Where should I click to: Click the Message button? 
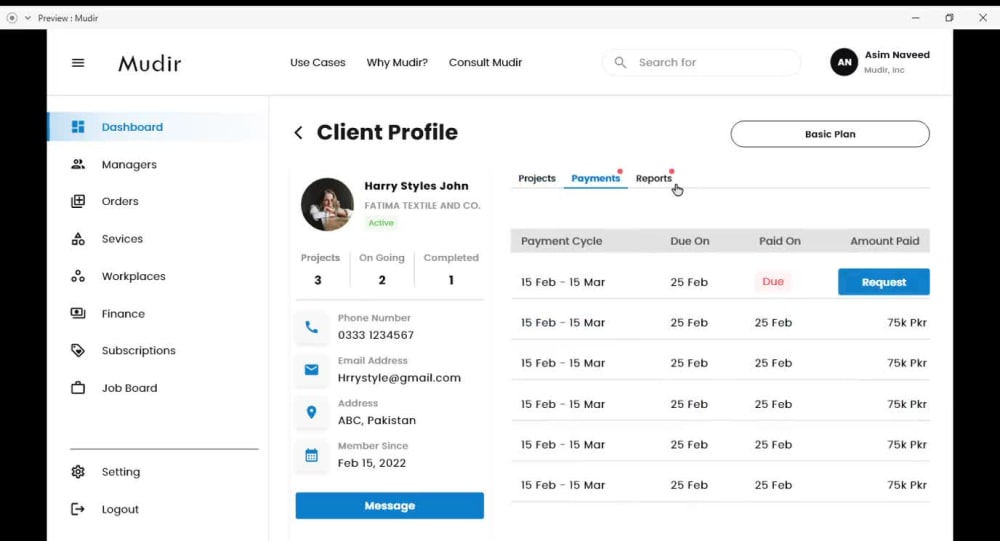point(389,505)
